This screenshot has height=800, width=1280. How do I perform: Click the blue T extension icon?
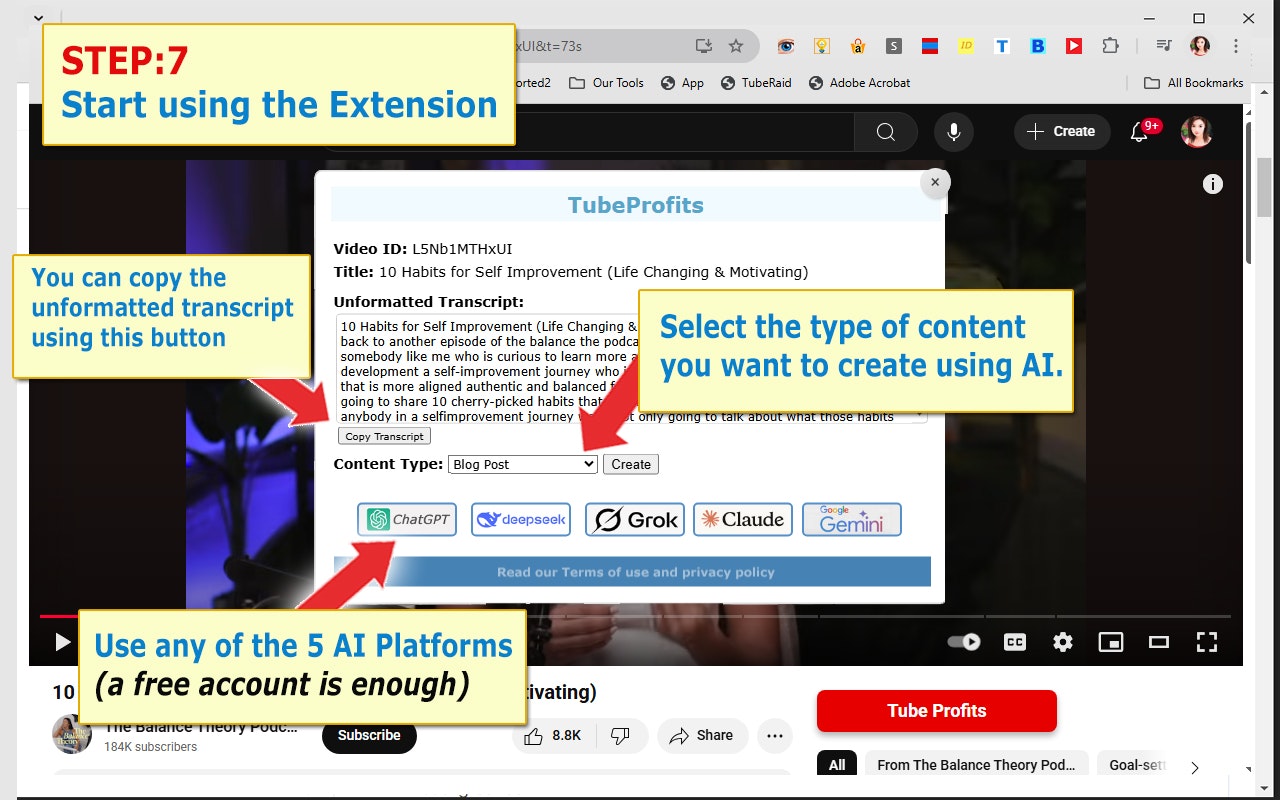tap(1002, 46)
